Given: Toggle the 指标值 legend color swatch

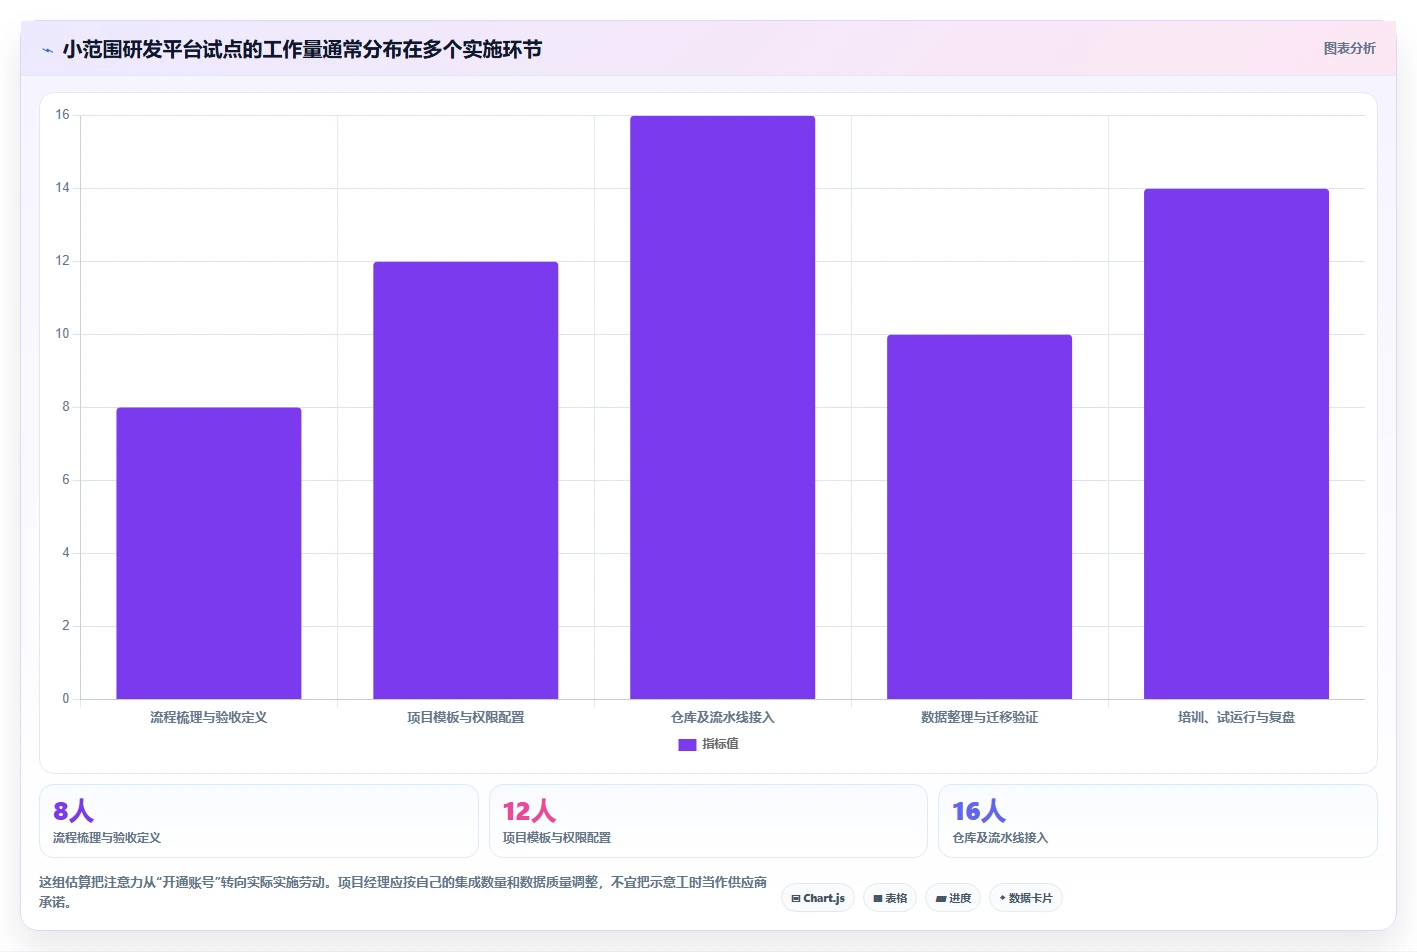Looking at the screenshot, I should 687,744.
